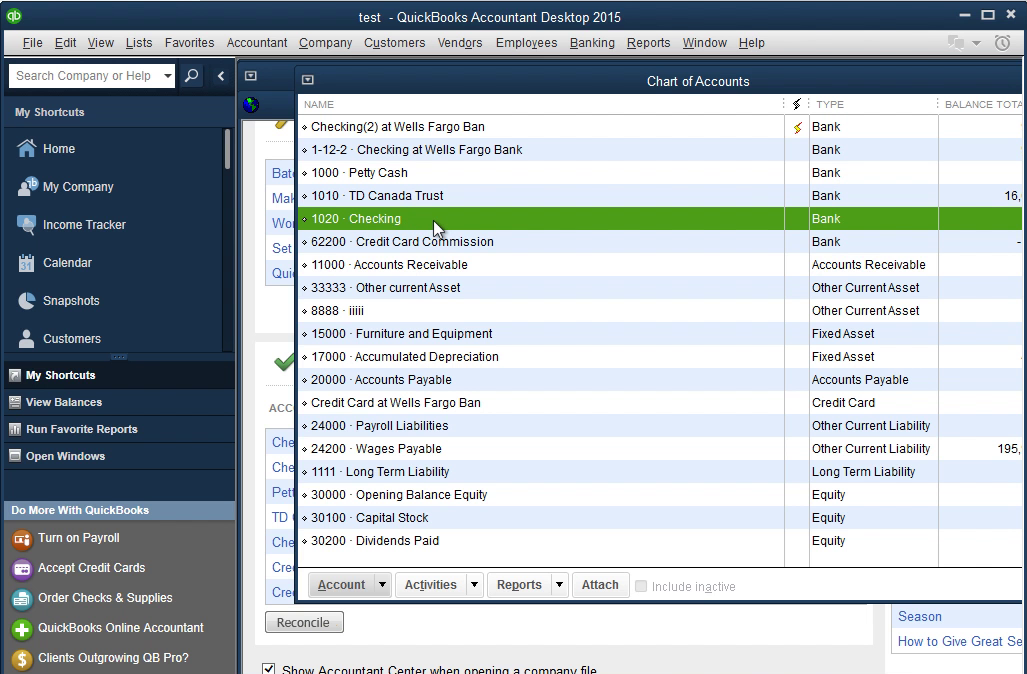Open My Company shortcut icon
This screenshot has width=1027, height=674.
(27, 187)
